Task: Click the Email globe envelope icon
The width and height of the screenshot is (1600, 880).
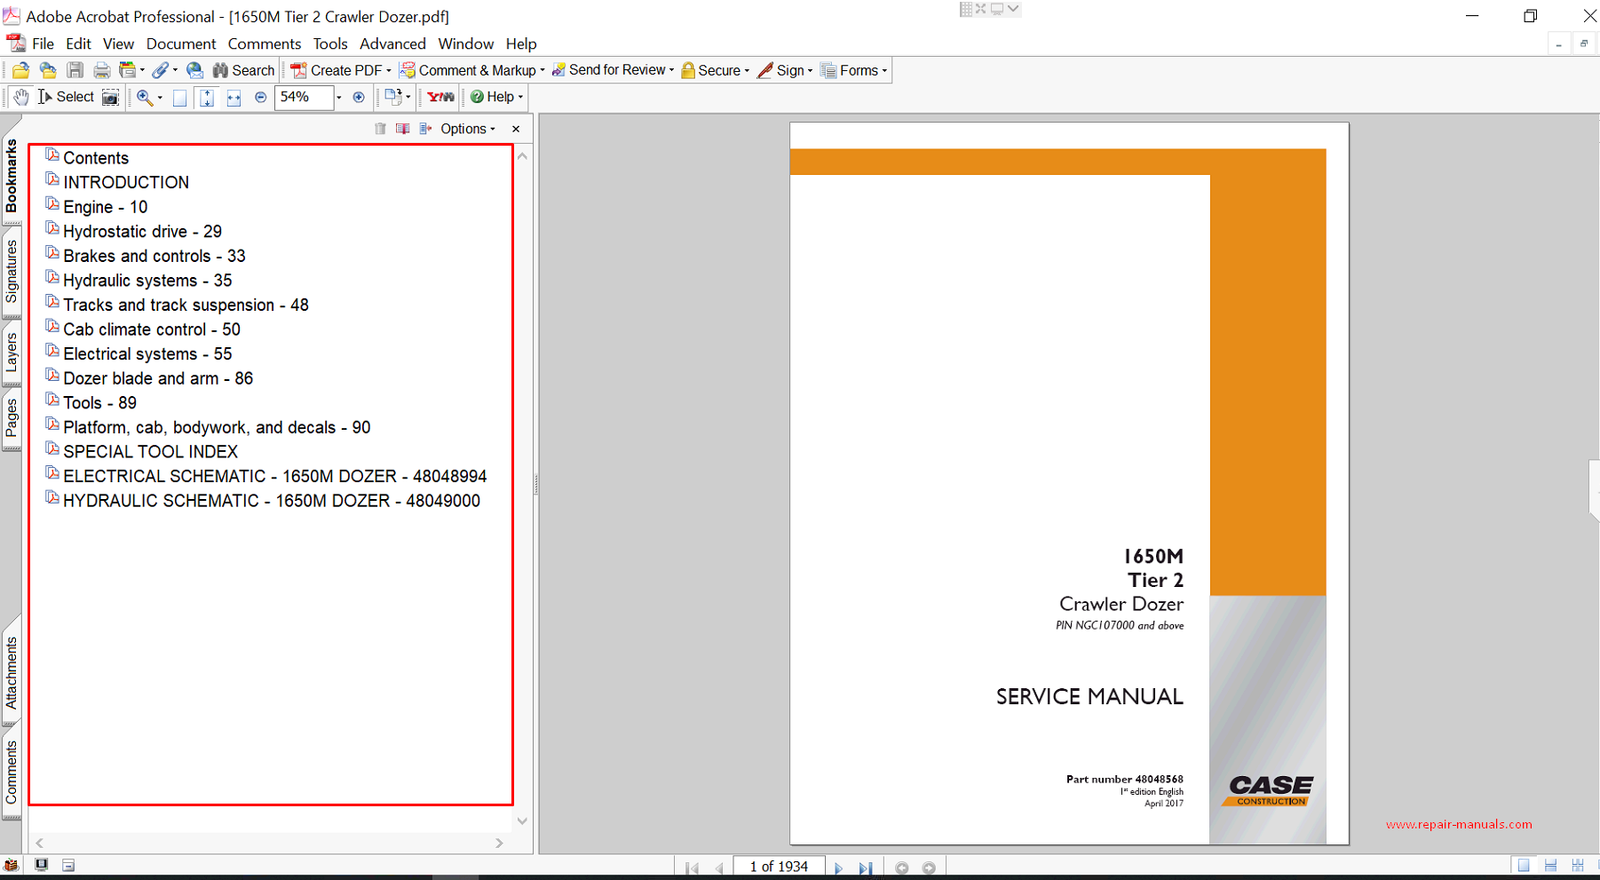Action: tap(195, 70)
